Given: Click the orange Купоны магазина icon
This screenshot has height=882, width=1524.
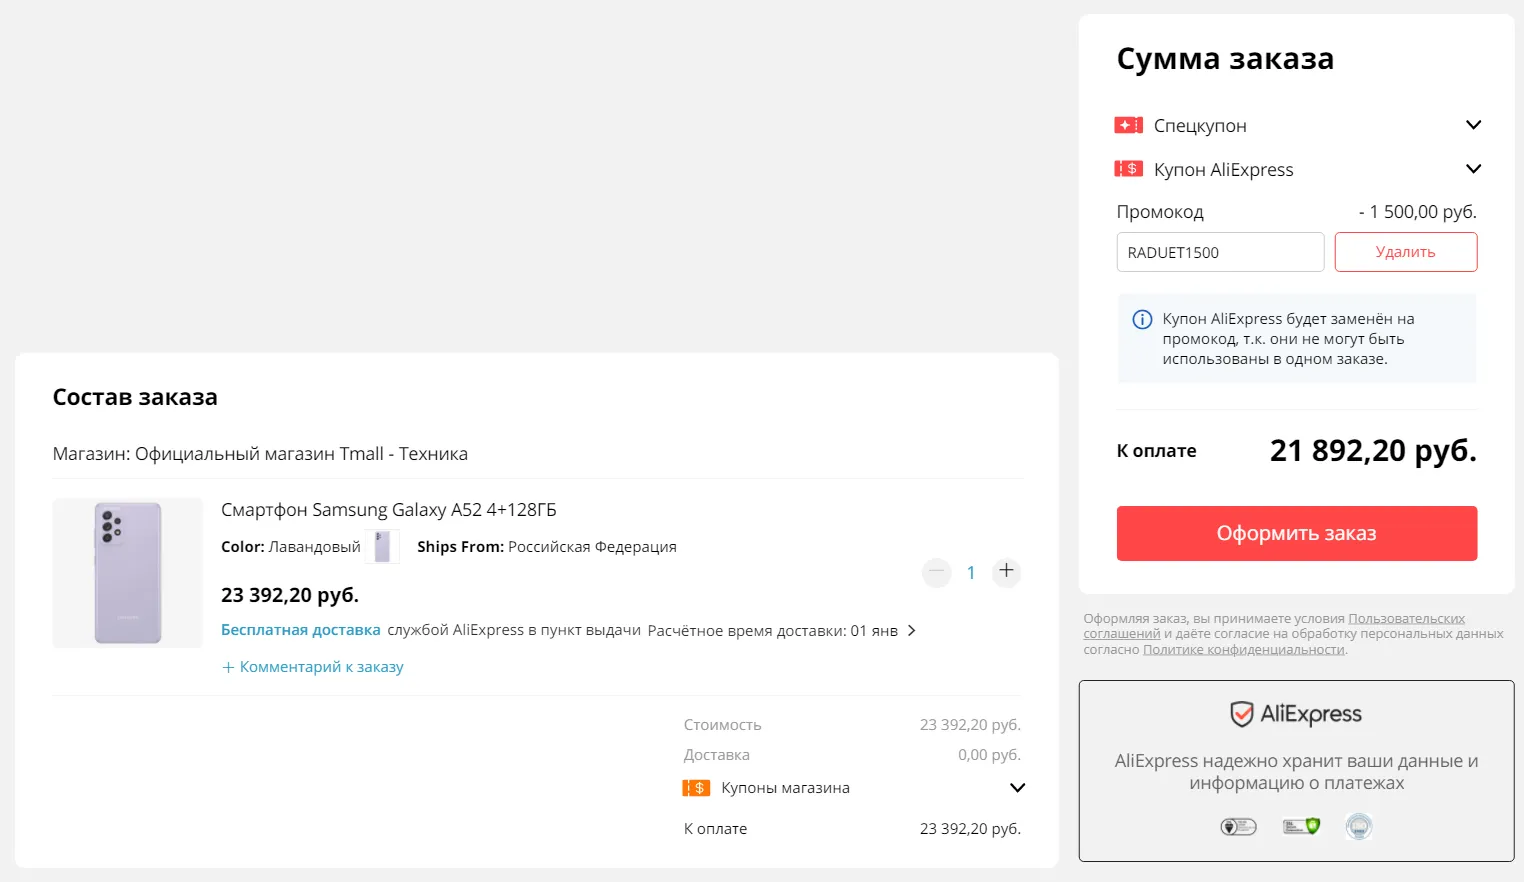Looking at the screenshot, I should [696, 788].
